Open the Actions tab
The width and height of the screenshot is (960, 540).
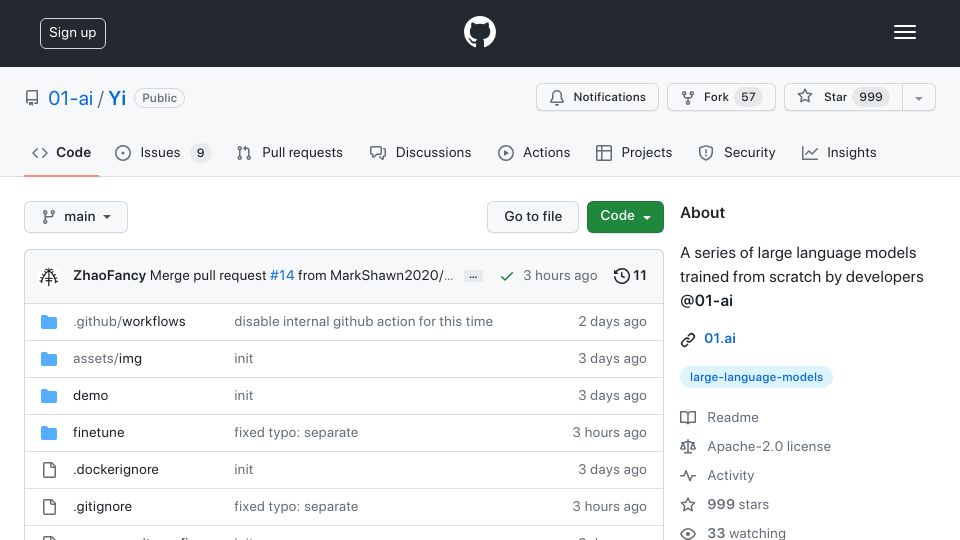pos(534,152)
